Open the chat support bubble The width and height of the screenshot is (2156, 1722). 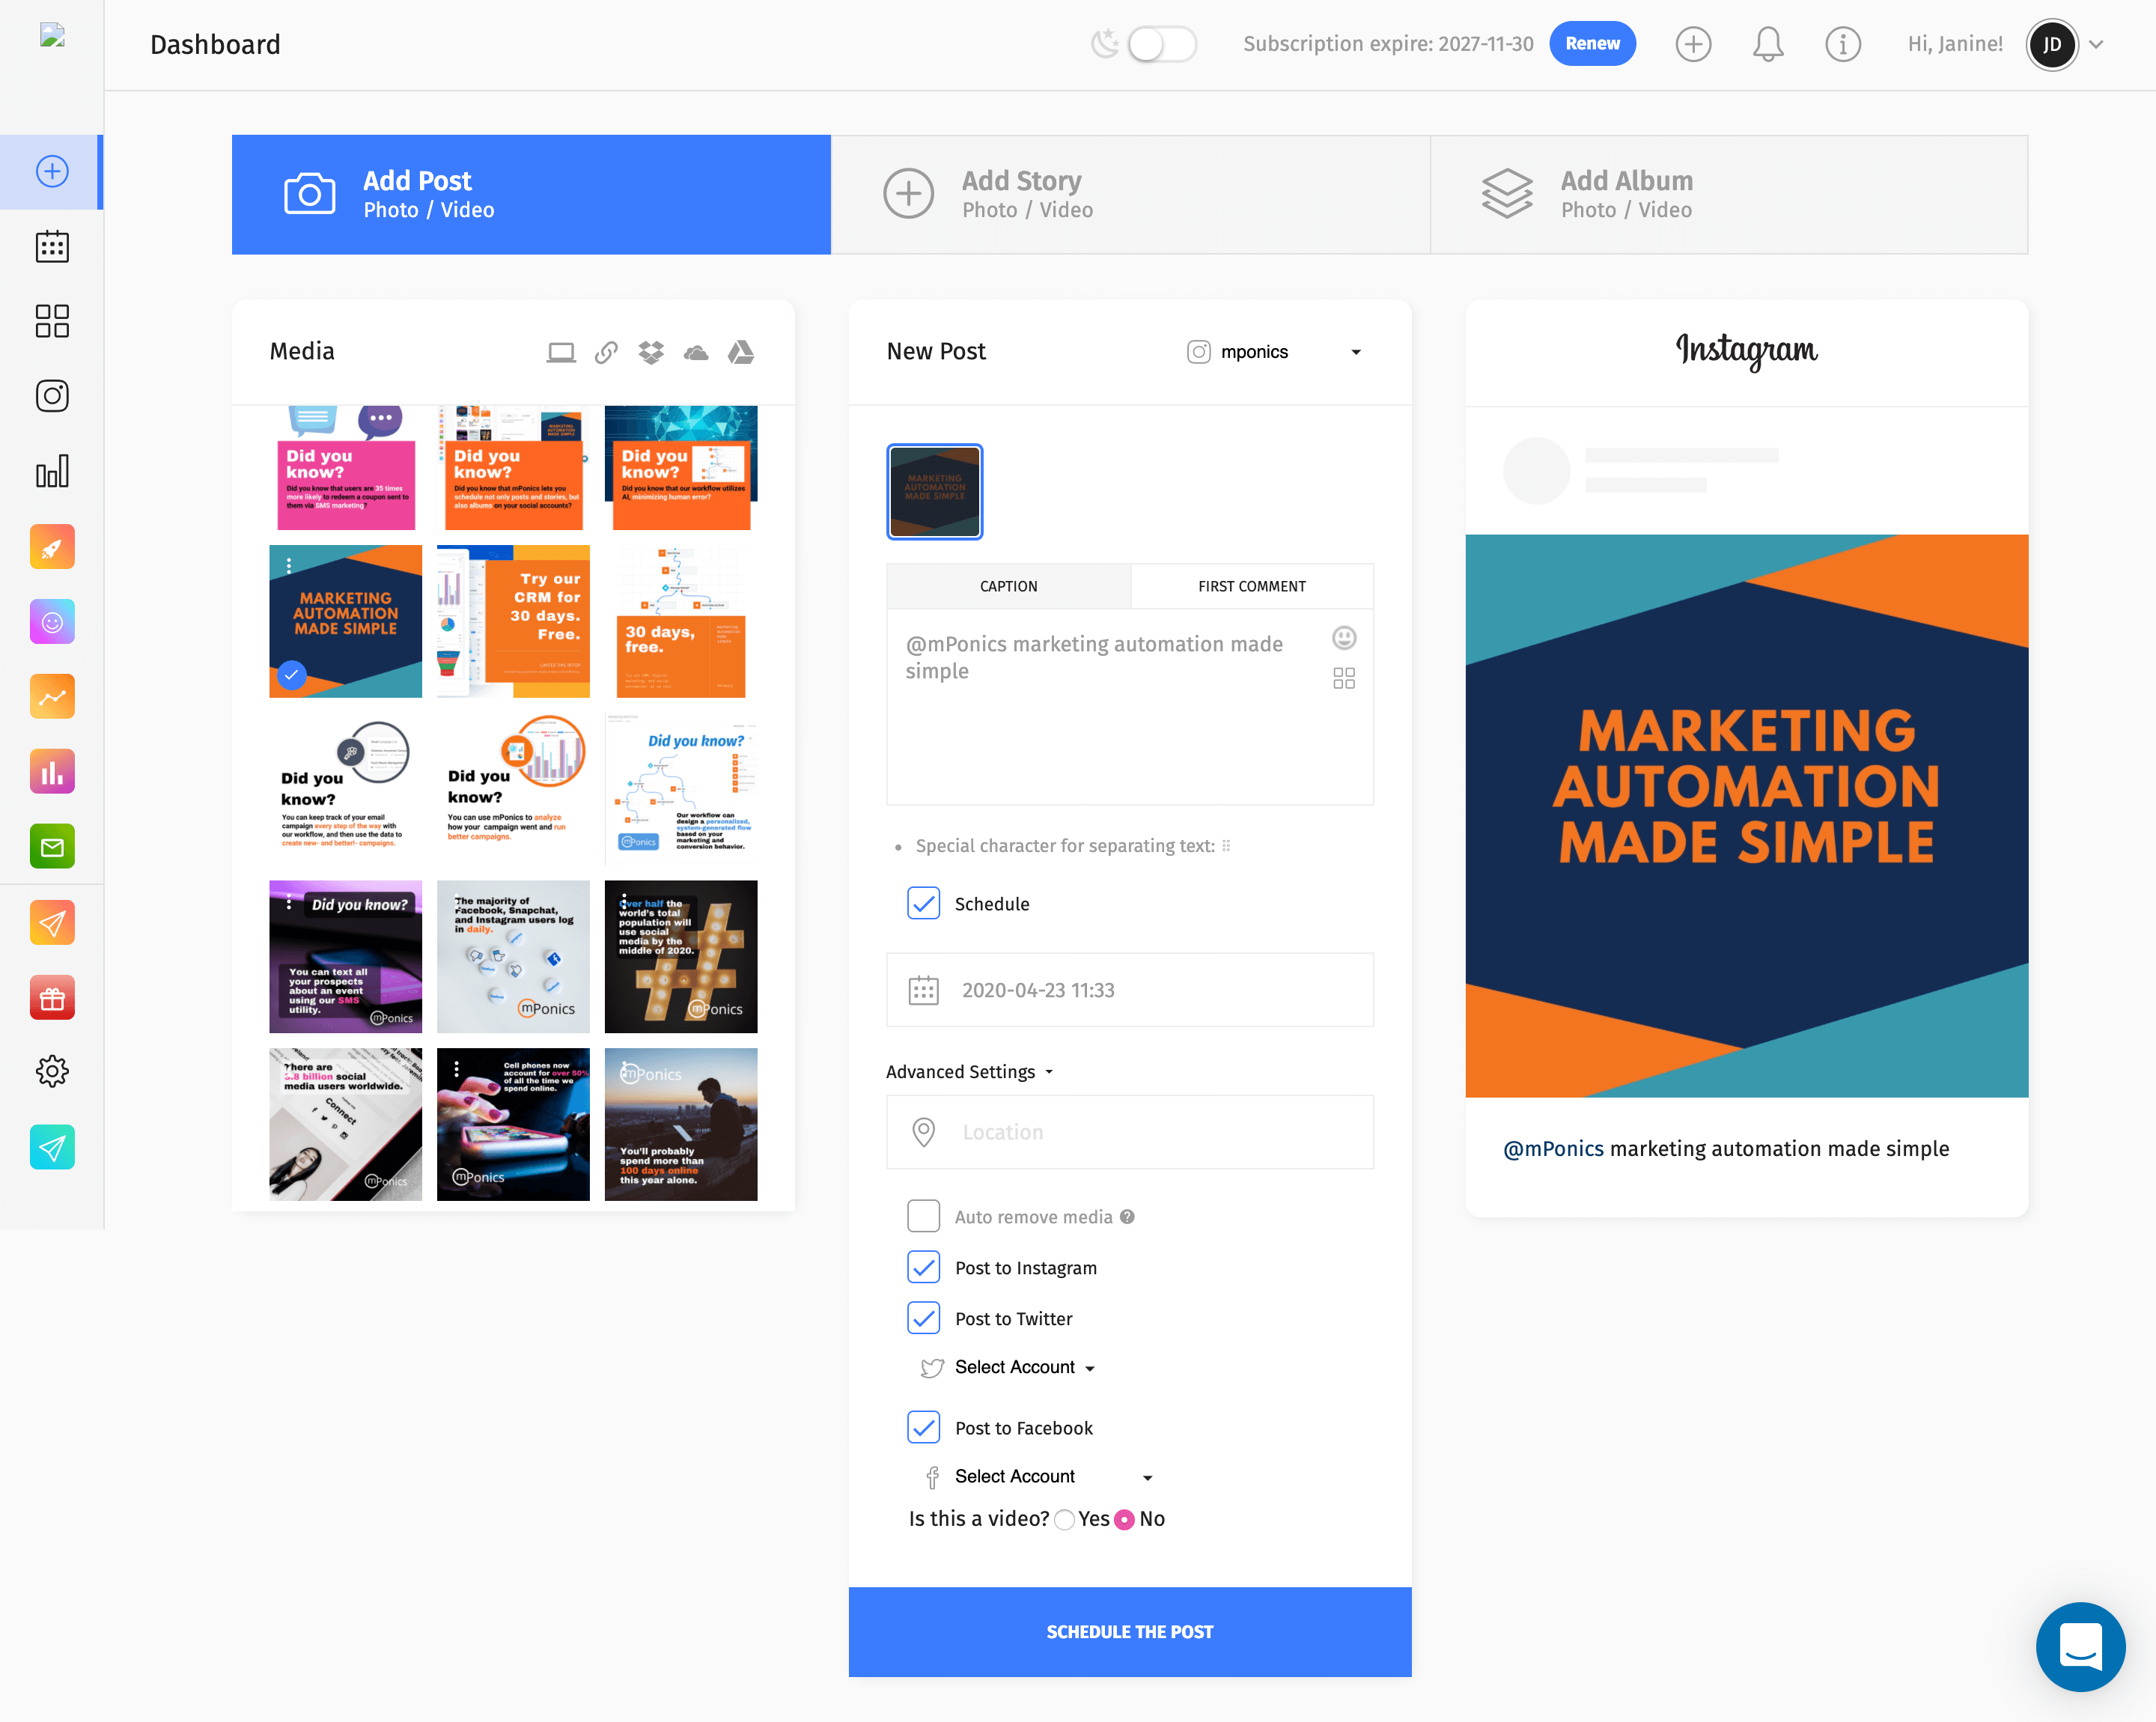click(2081, 1646)
